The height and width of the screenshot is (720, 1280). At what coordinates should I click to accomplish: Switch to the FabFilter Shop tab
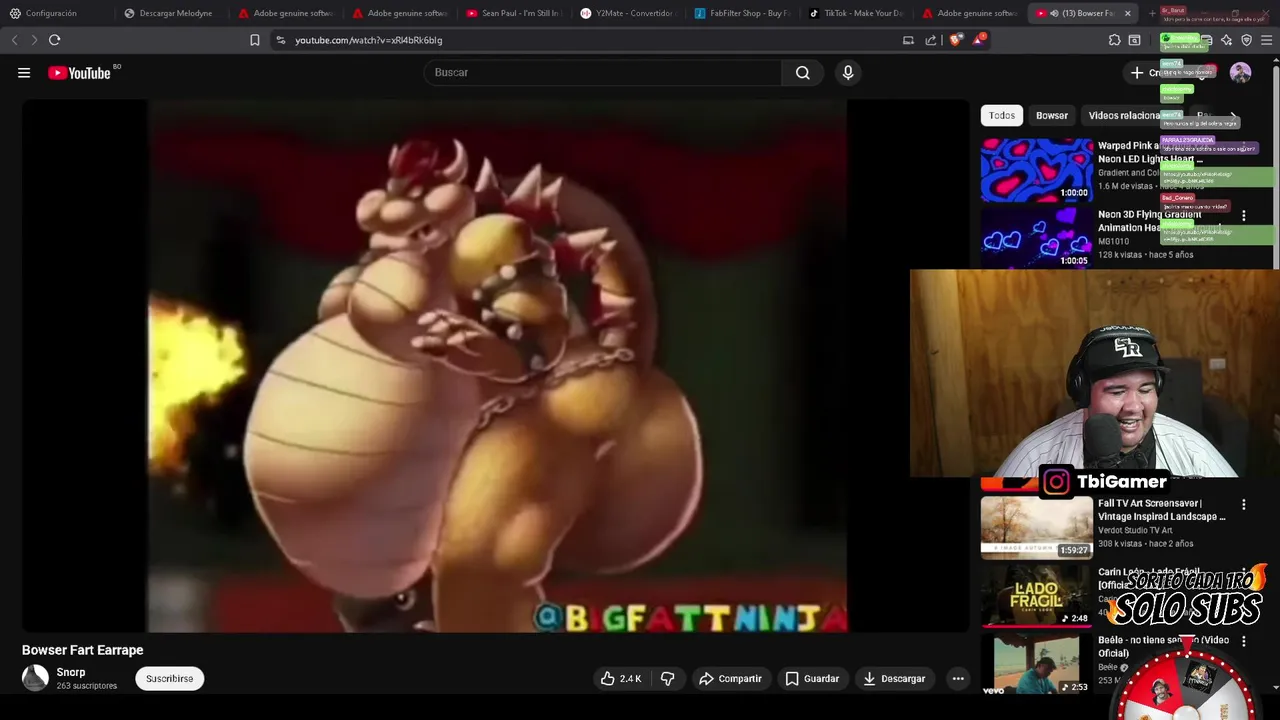tap(742, 13)
